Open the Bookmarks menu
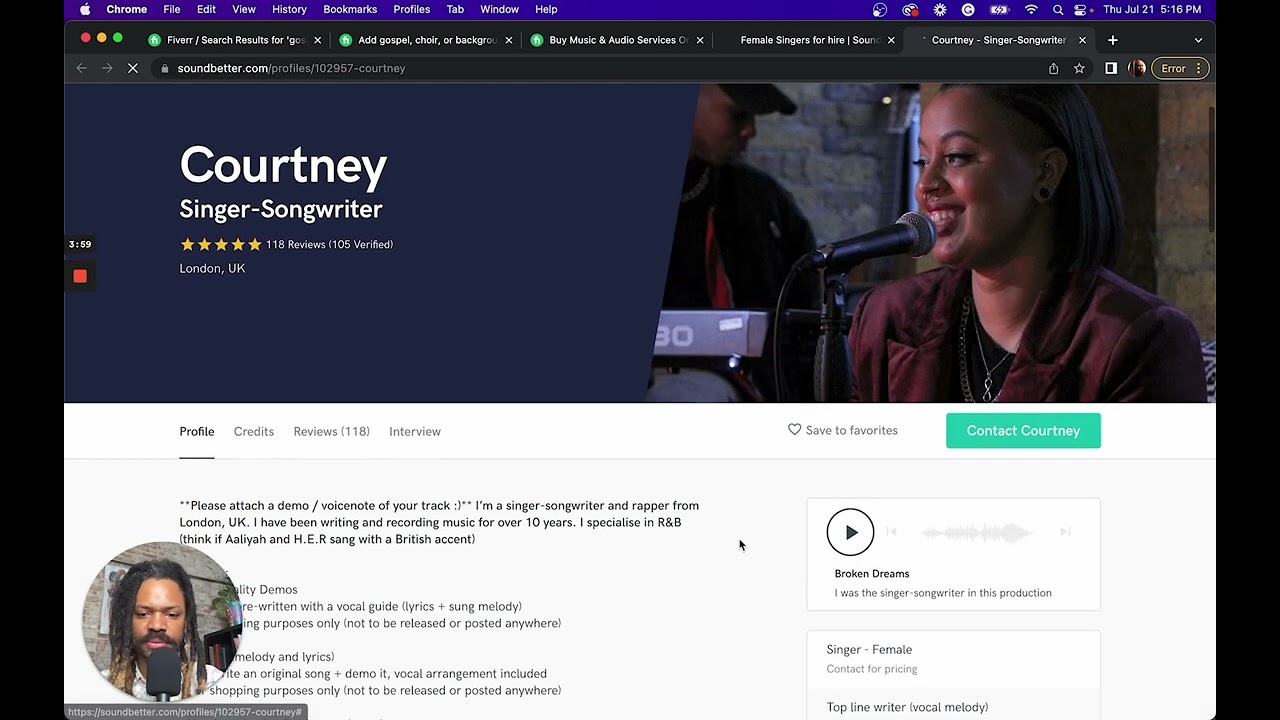 pos(350,9)
